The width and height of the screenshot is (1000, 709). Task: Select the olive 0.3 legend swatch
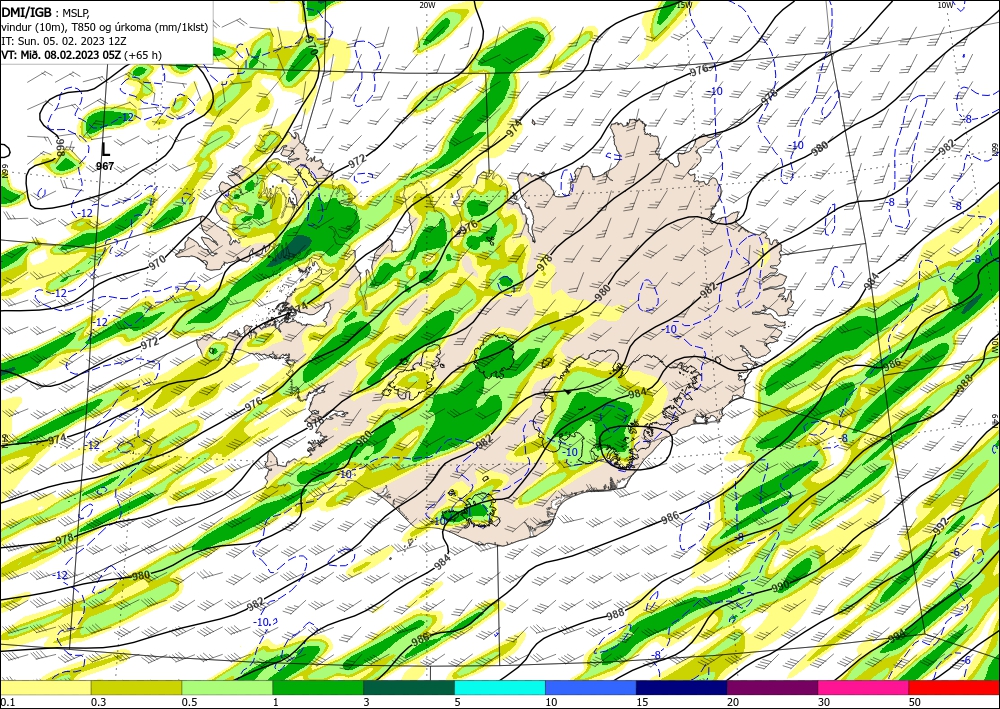coord(136,688)
